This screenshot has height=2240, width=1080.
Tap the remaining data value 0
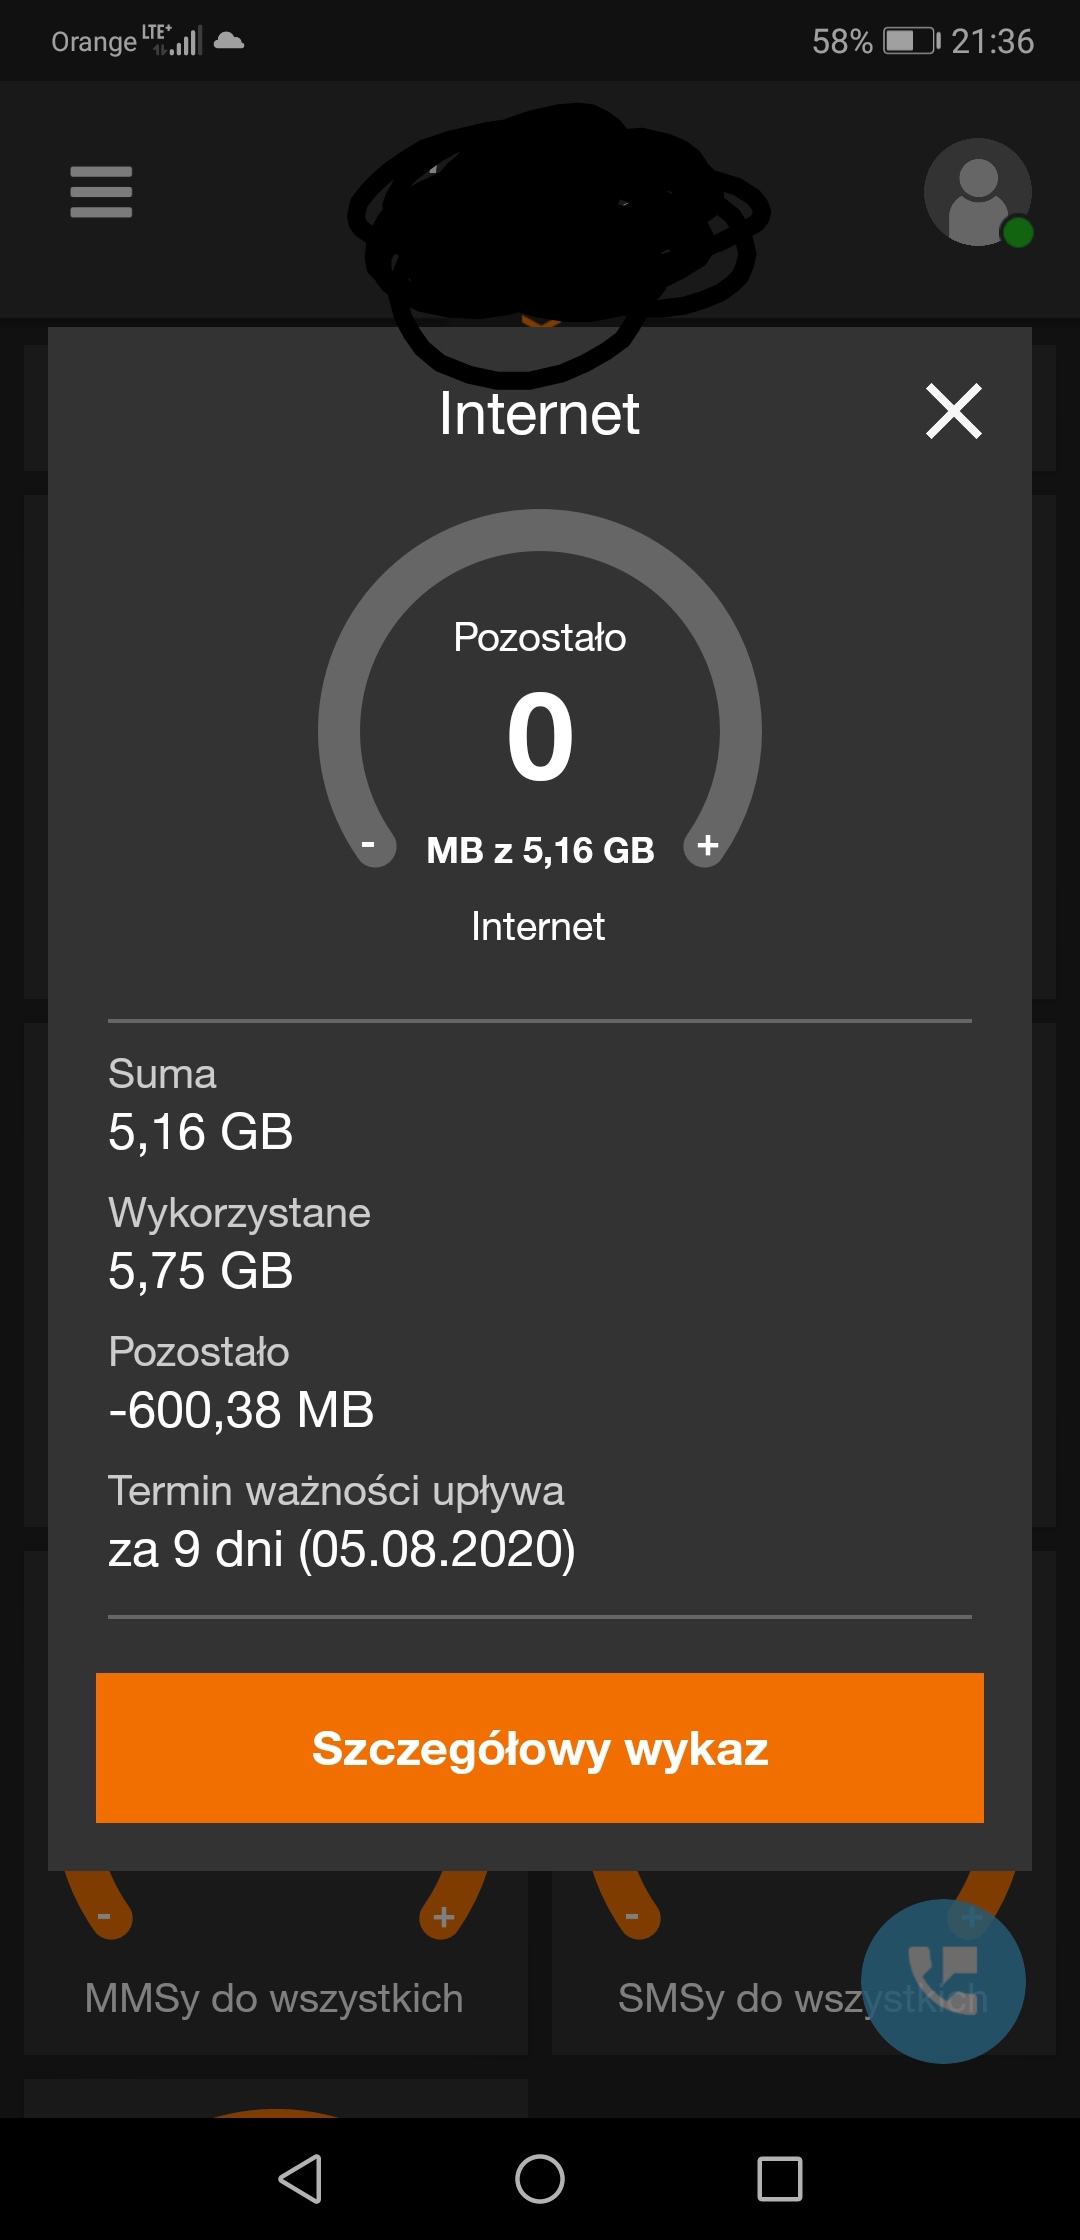click(540, 738)
